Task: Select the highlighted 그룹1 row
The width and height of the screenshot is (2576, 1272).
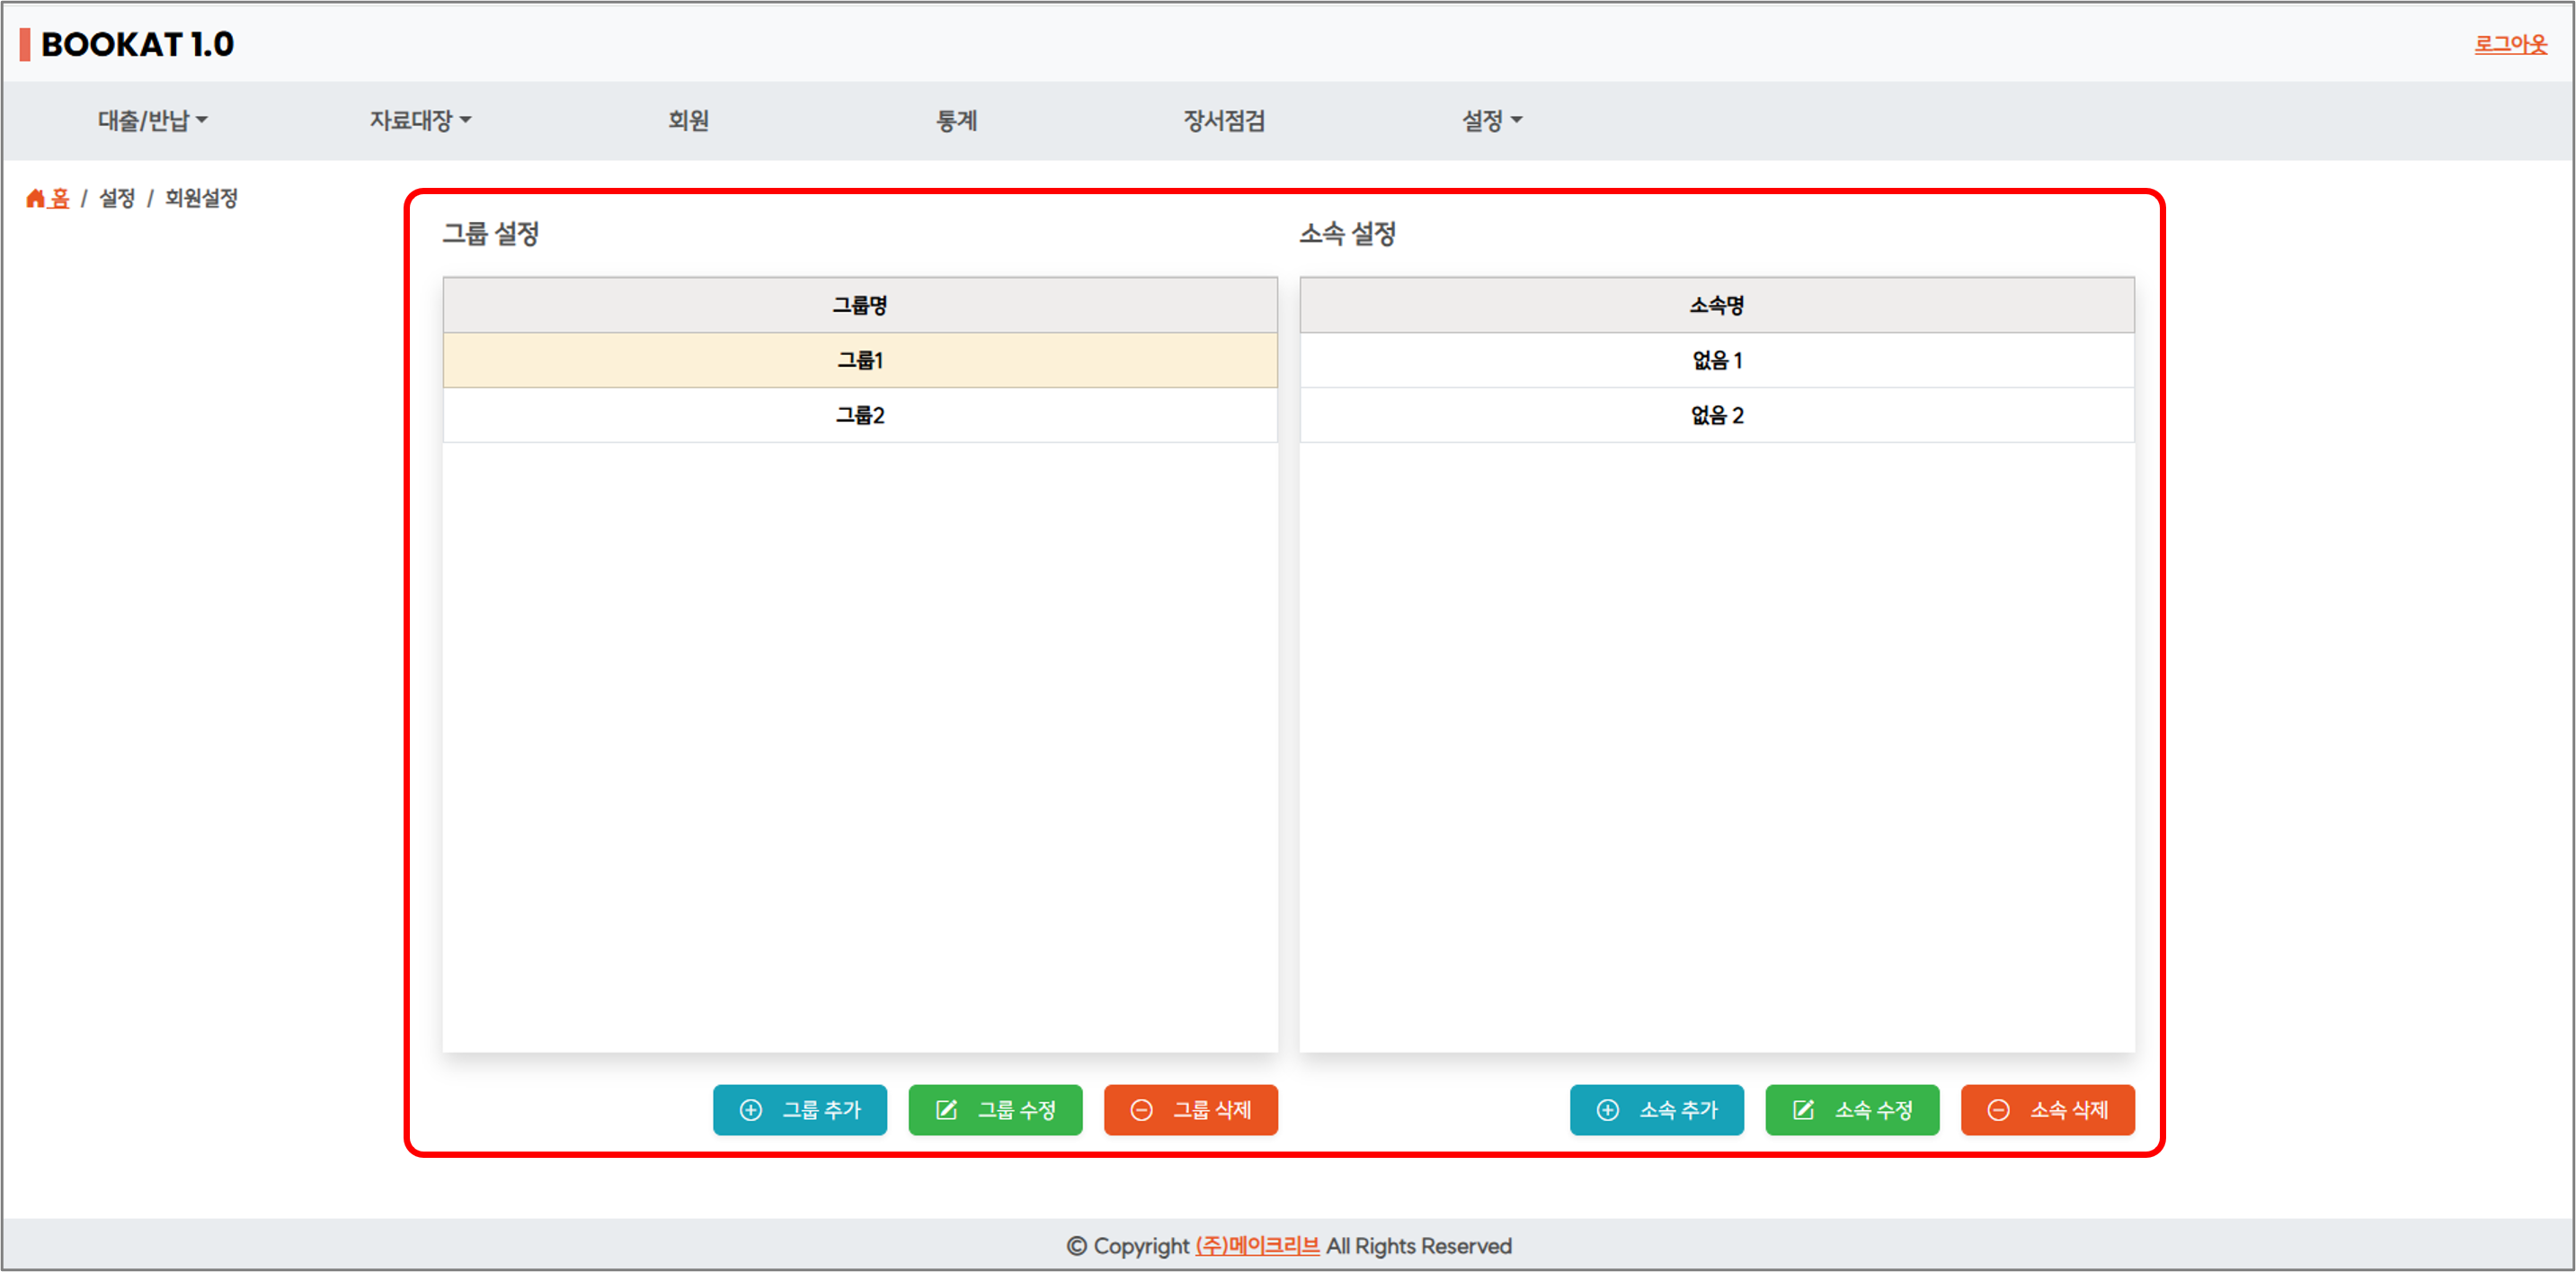Action: (860, 360)
